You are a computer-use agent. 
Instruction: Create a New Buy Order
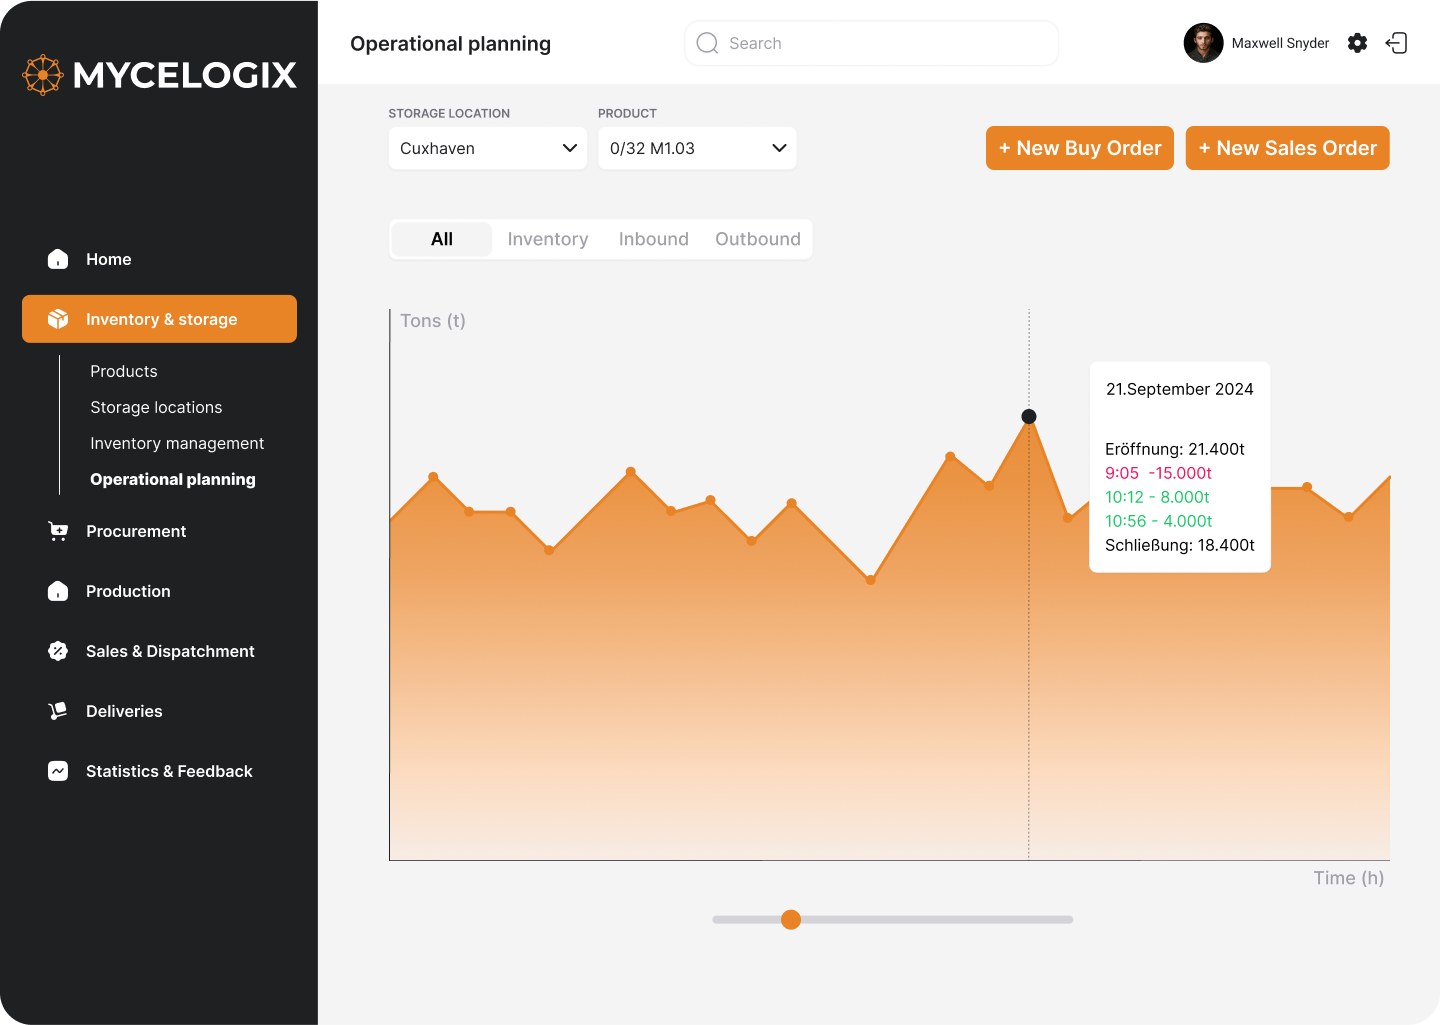coord(1079,148)
